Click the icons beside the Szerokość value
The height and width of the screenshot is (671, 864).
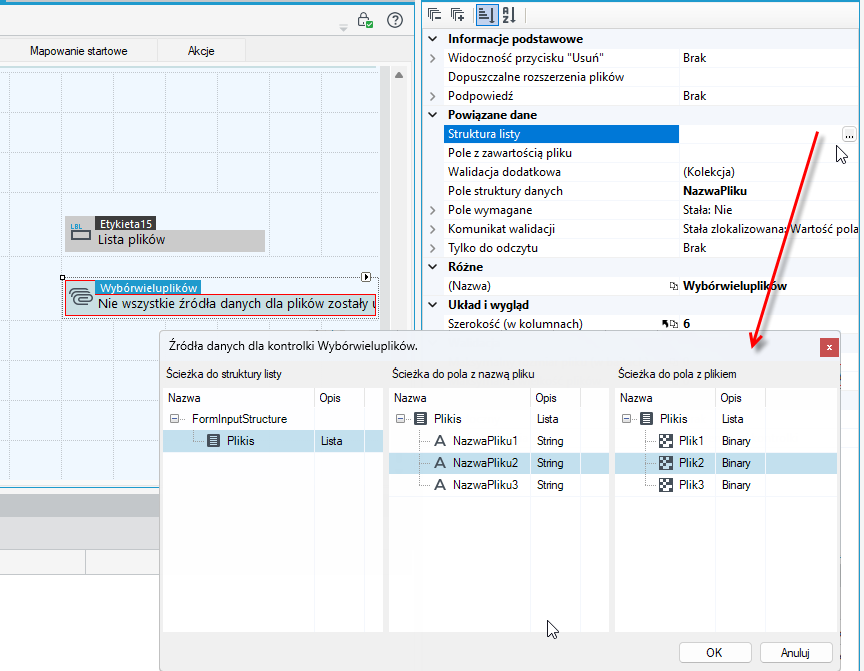click(669, 324)
